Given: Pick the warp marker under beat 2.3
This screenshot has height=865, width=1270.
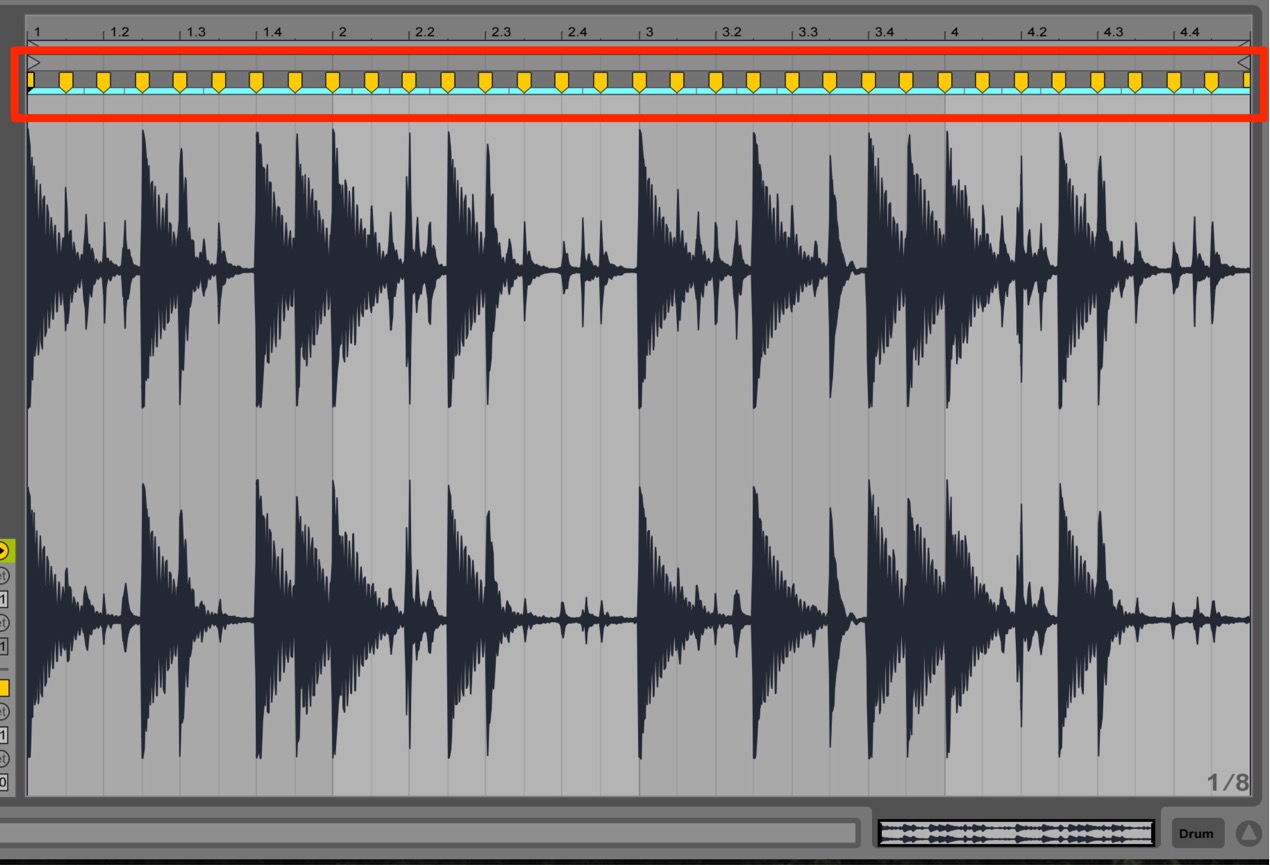Looking at the screenshot, I should (486, 82).
